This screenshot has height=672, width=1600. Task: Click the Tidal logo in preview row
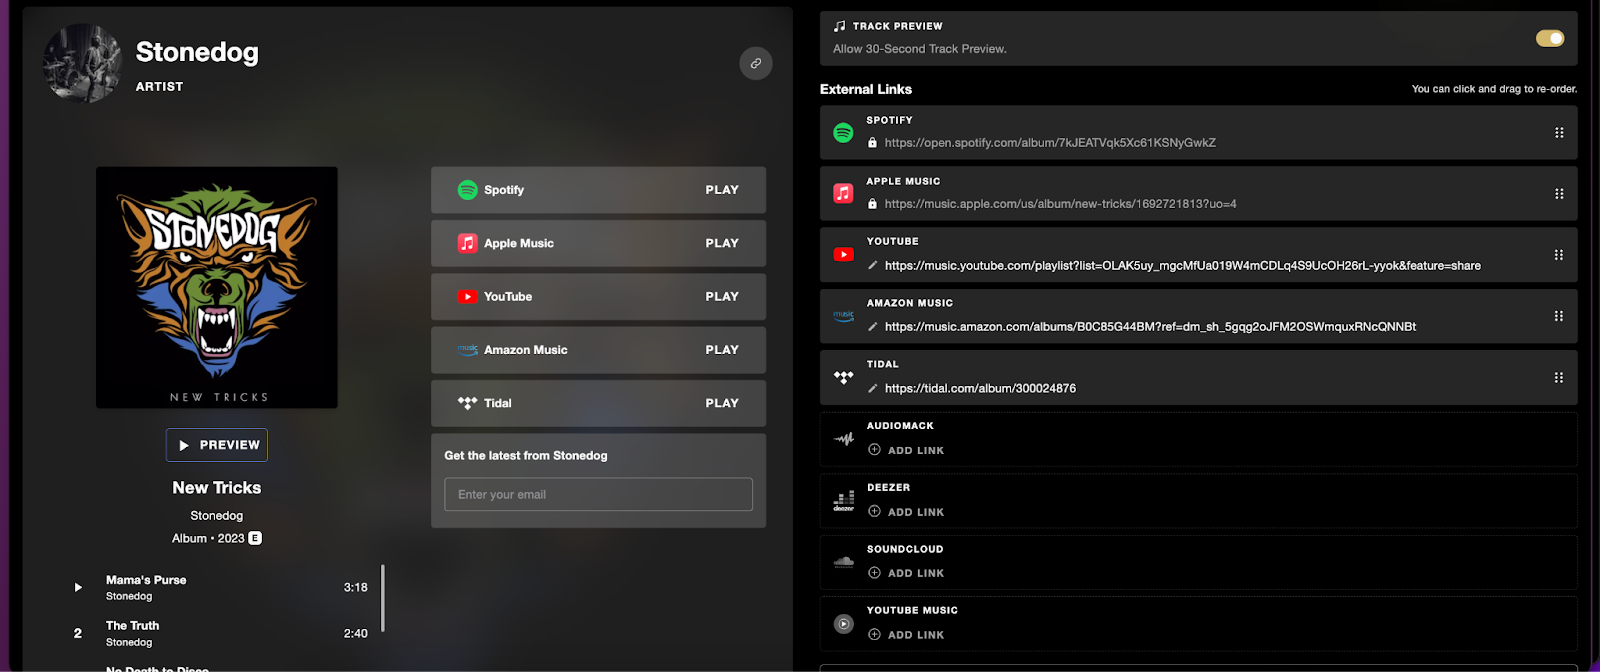click(467, 403)
